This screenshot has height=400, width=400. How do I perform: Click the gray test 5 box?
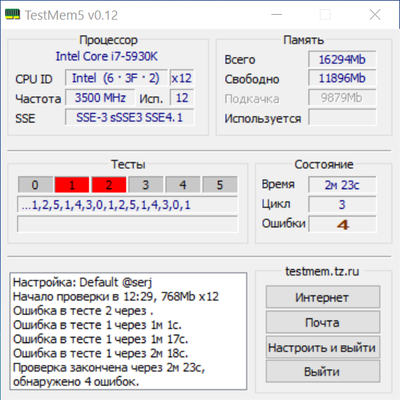tap(220, 185)
